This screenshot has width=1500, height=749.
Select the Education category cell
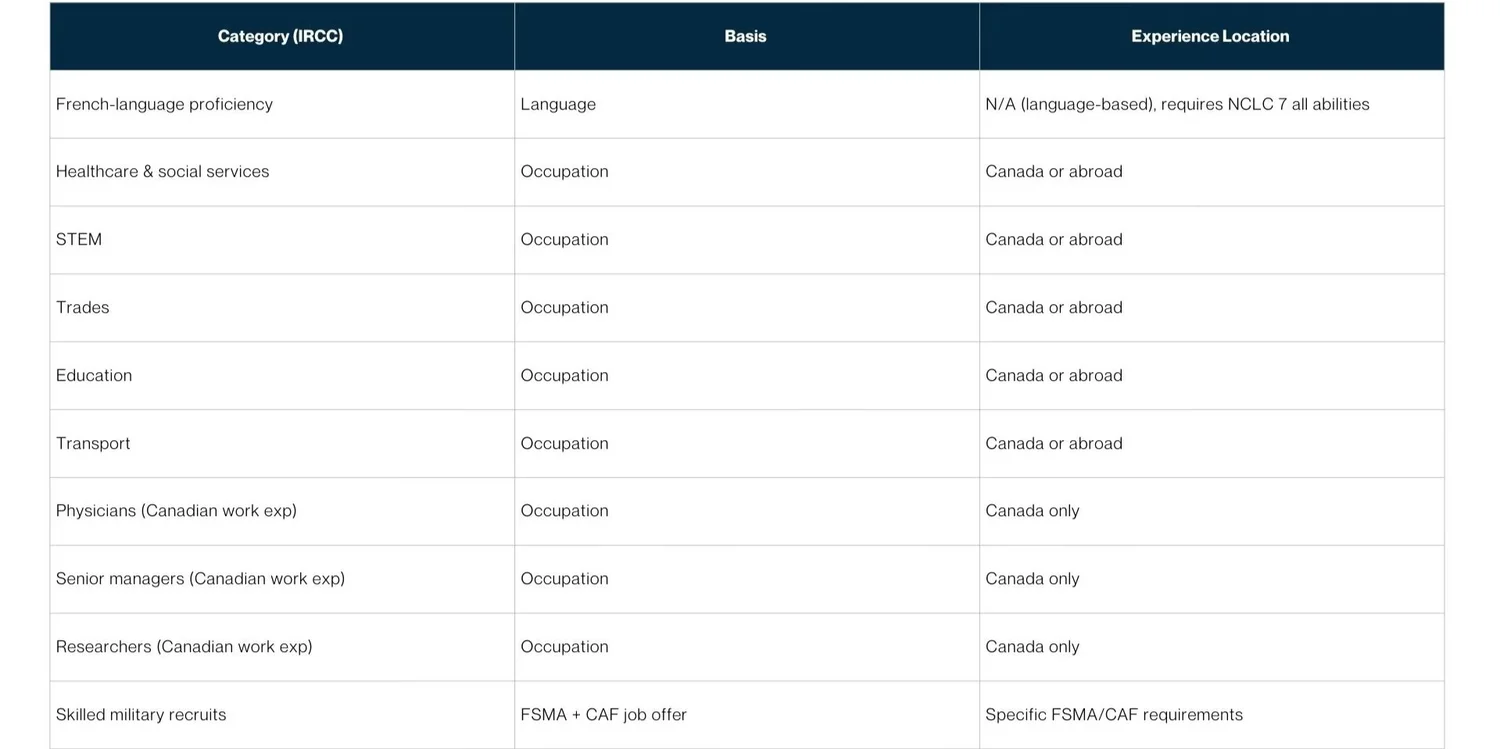pos(281,376)
